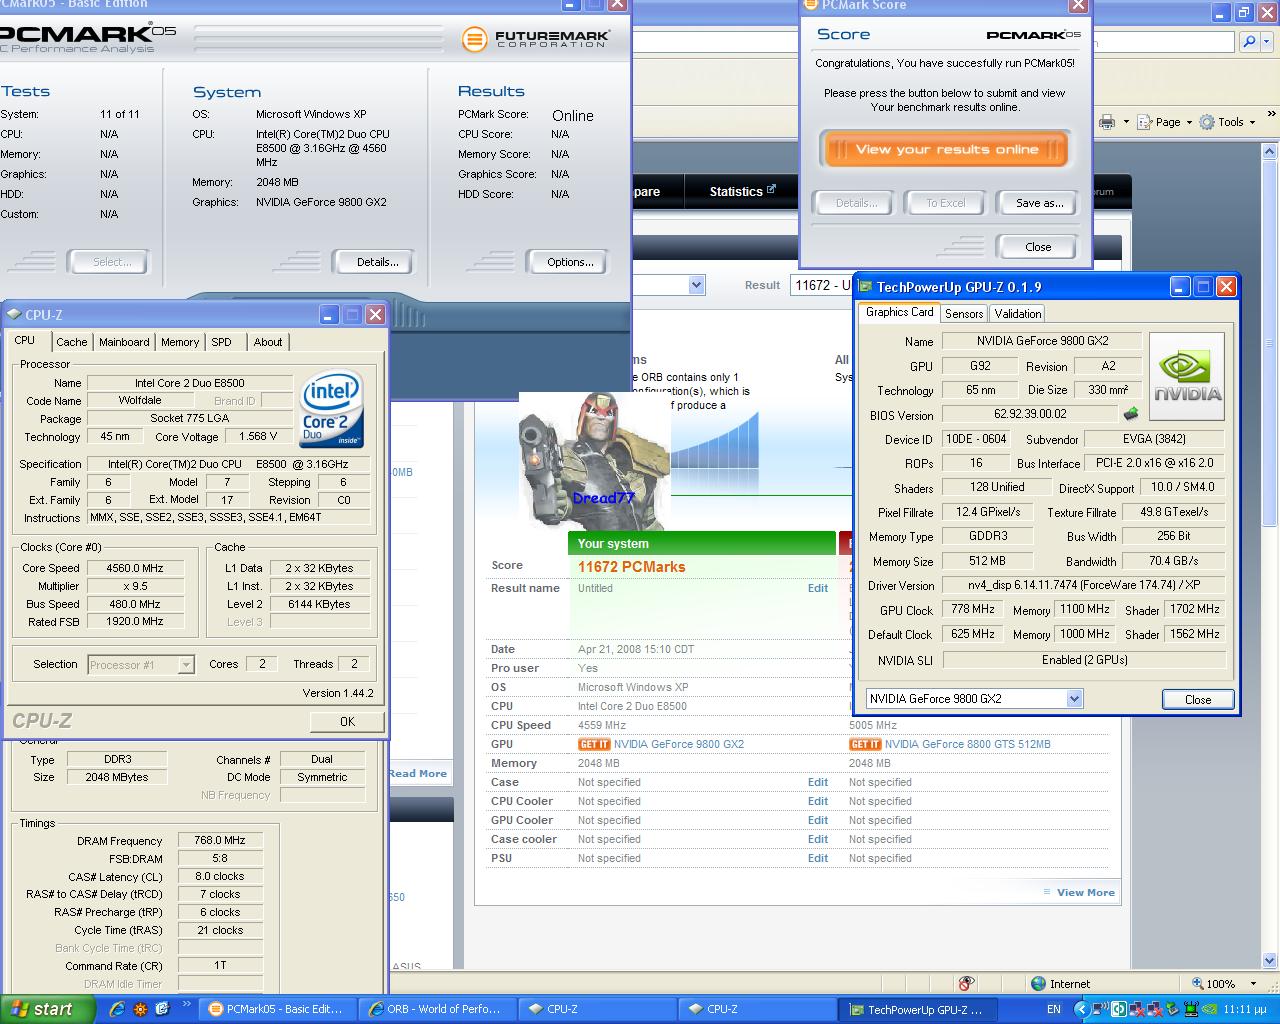Click the Dread77 avatar image
The height and width of the screenshot is (1024, 1280).
tap(593, 460)
